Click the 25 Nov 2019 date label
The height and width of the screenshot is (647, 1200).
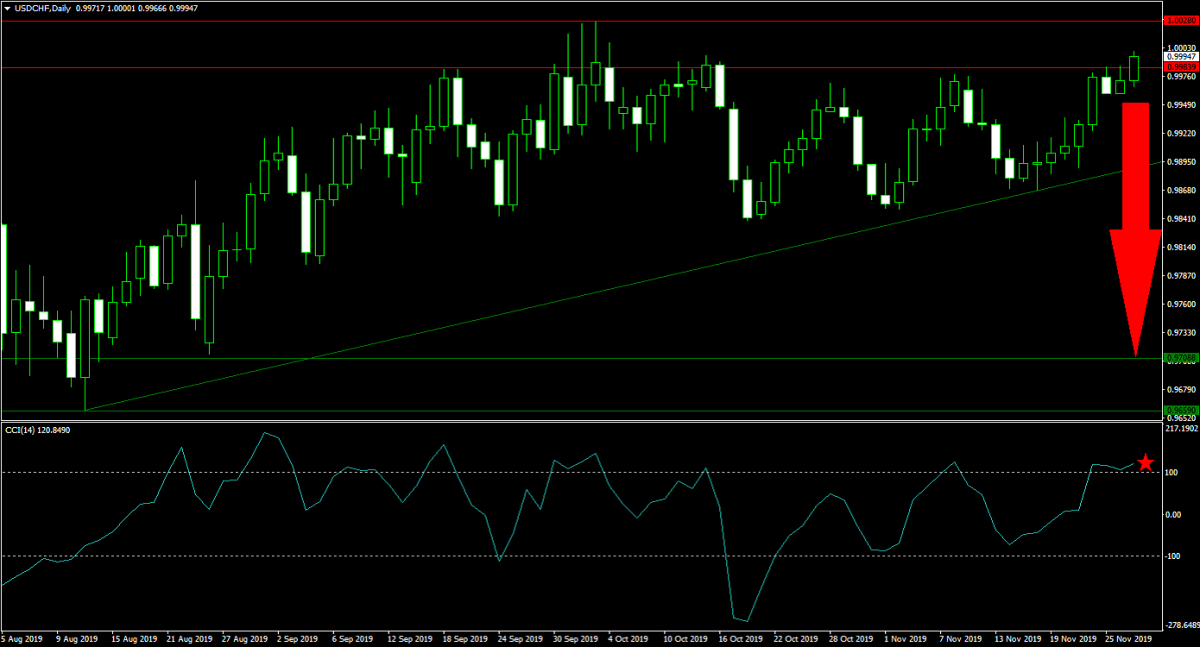1129,637
